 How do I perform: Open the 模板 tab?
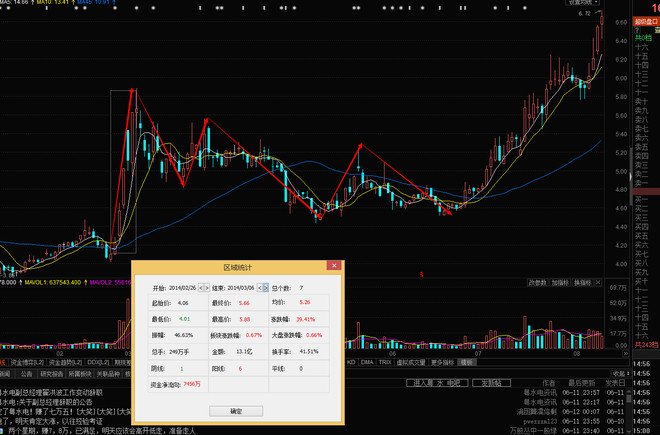(x=466, y=362)
